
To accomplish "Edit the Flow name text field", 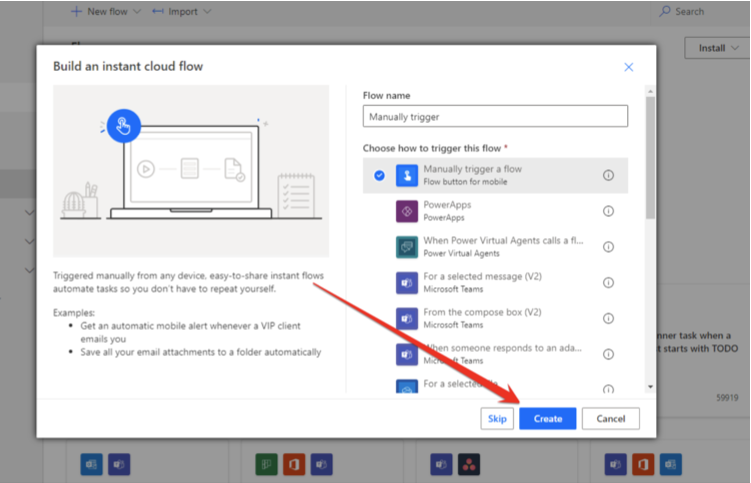I will [x=495, y=116].
